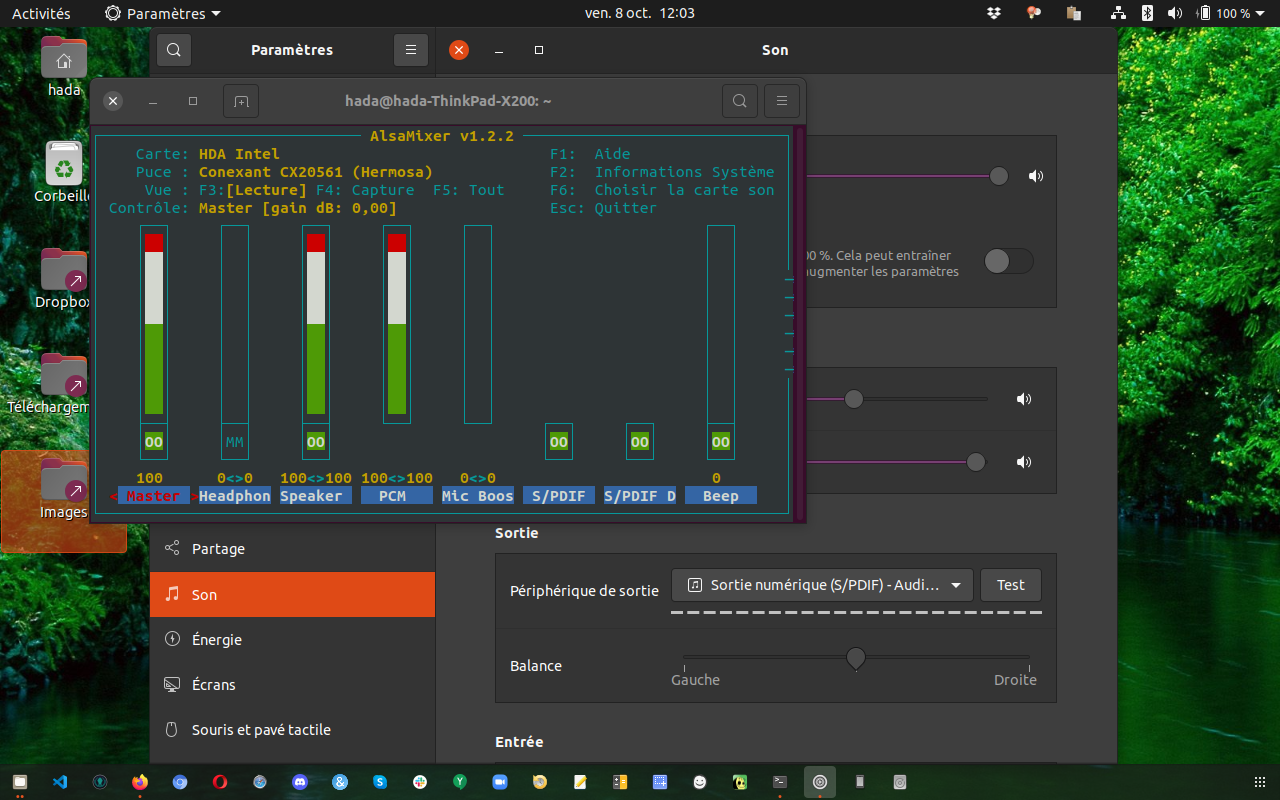Open Firefox from the dock

[x=140, y=782]
